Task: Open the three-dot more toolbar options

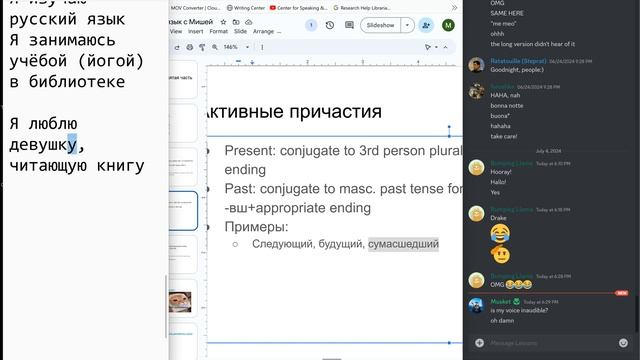Action: point(262,47)
